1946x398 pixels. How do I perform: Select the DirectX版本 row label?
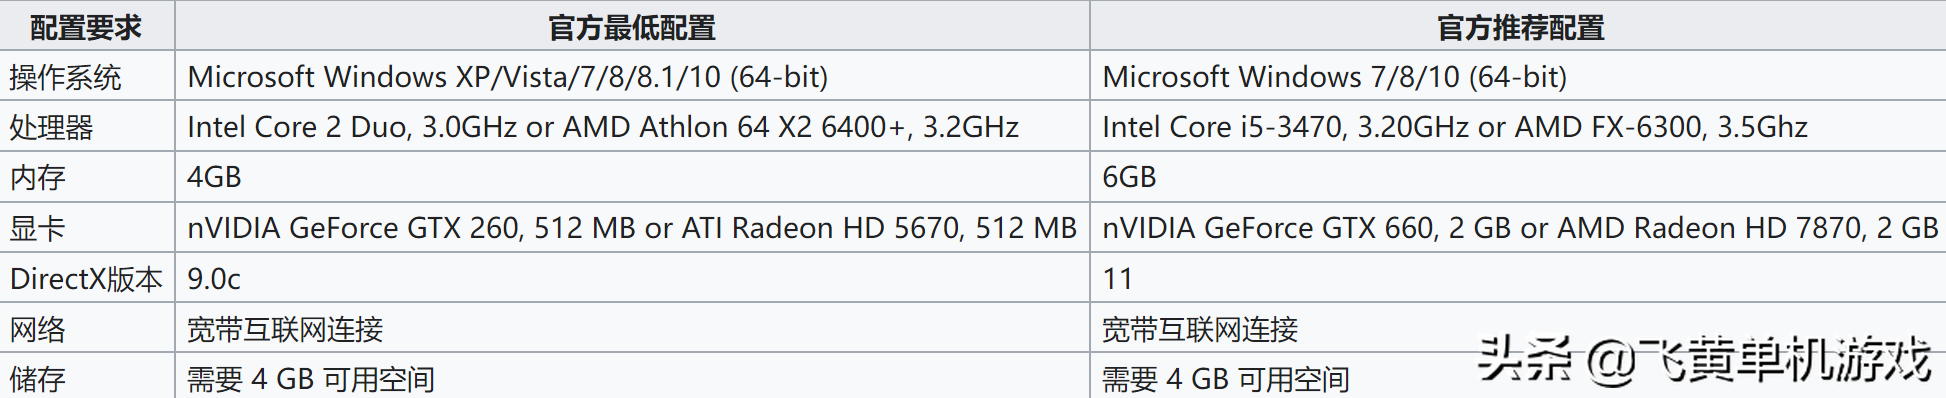87,278
